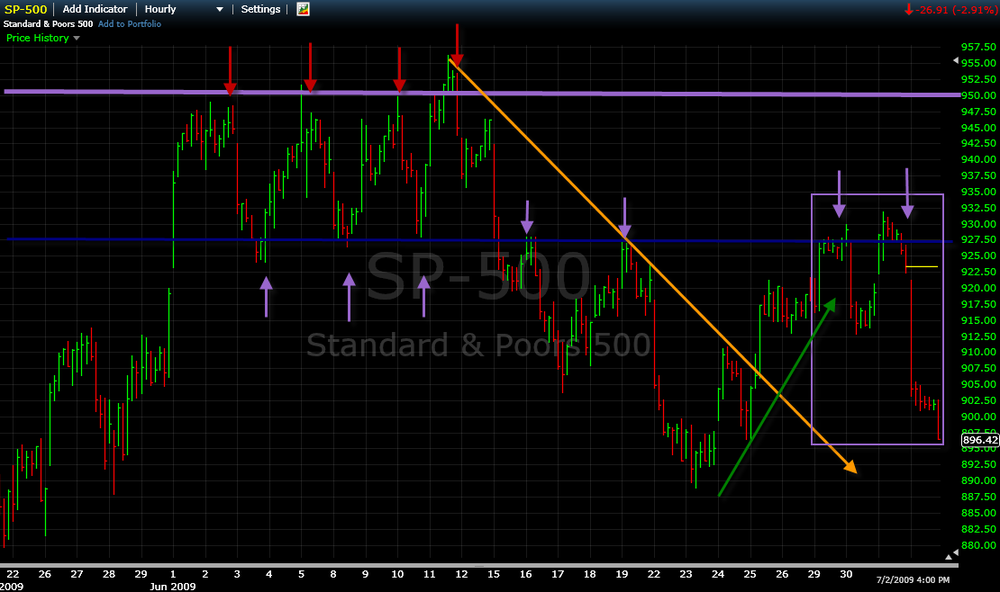Click the date label 3 on the time axis

coord(237,574)
